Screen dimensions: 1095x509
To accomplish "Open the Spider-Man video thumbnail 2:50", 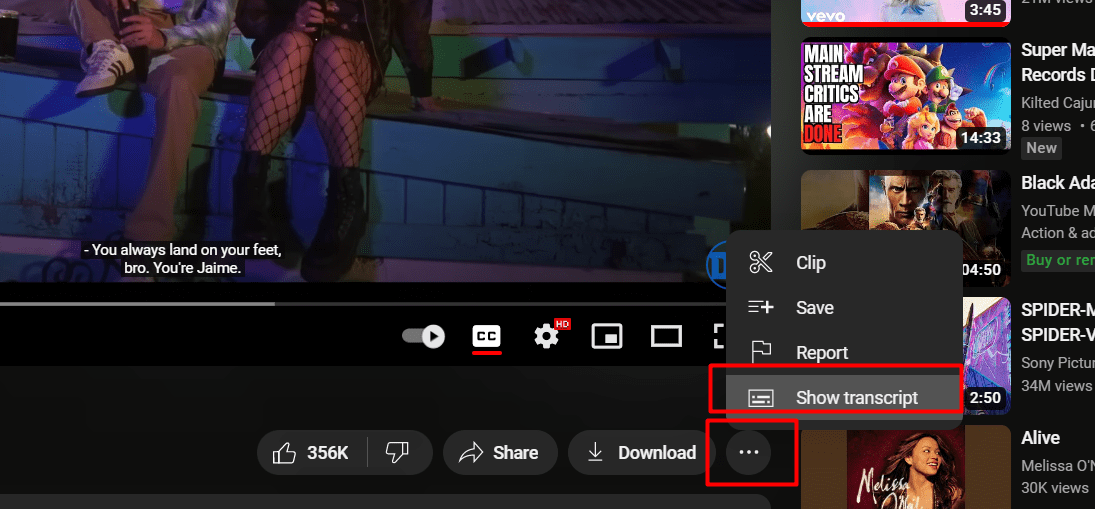I will coord(987,356).
